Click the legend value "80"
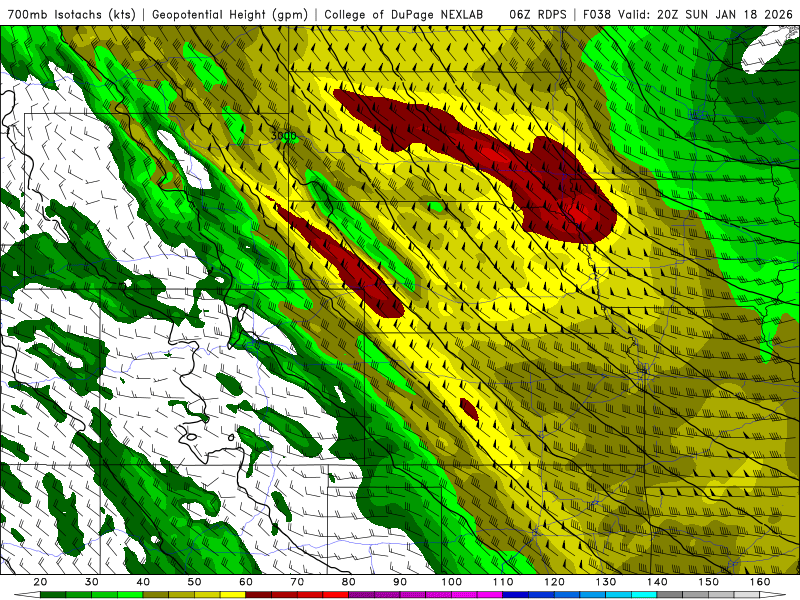 (348, 582)
